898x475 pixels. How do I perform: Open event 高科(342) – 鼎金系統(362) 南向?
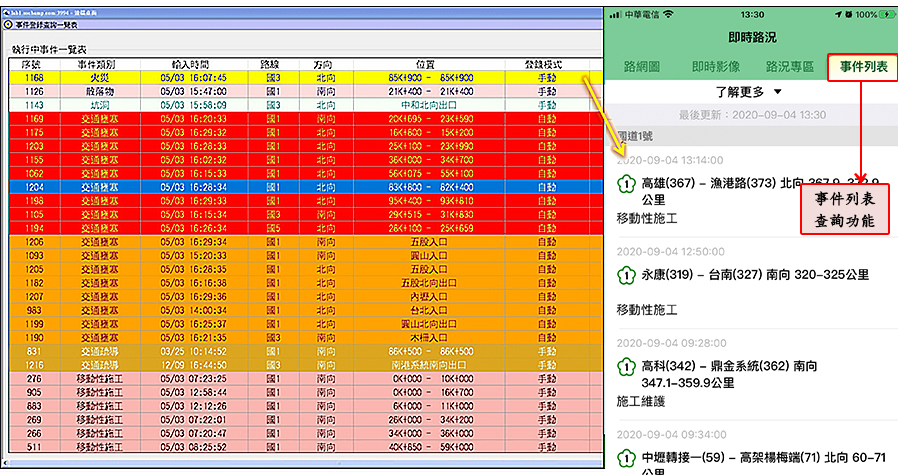729,374
